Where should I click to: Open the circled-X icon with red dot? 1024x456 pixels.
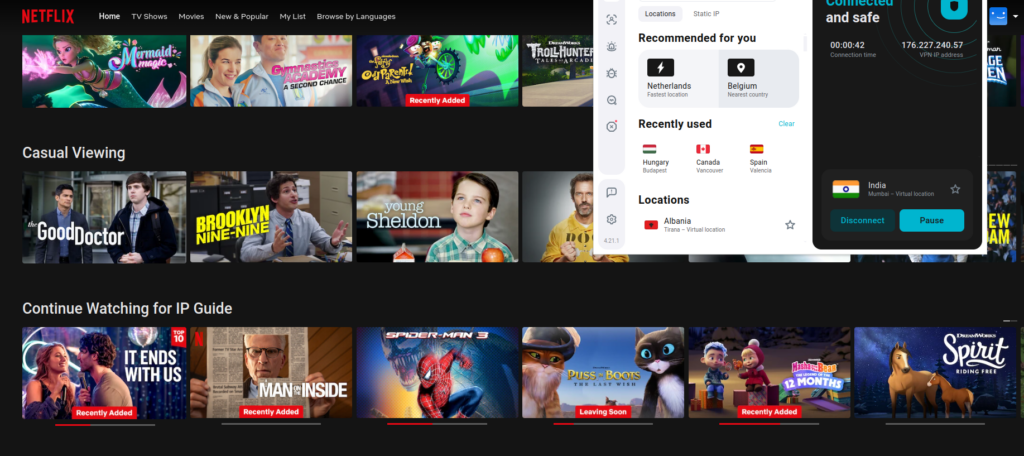(611, 126)
